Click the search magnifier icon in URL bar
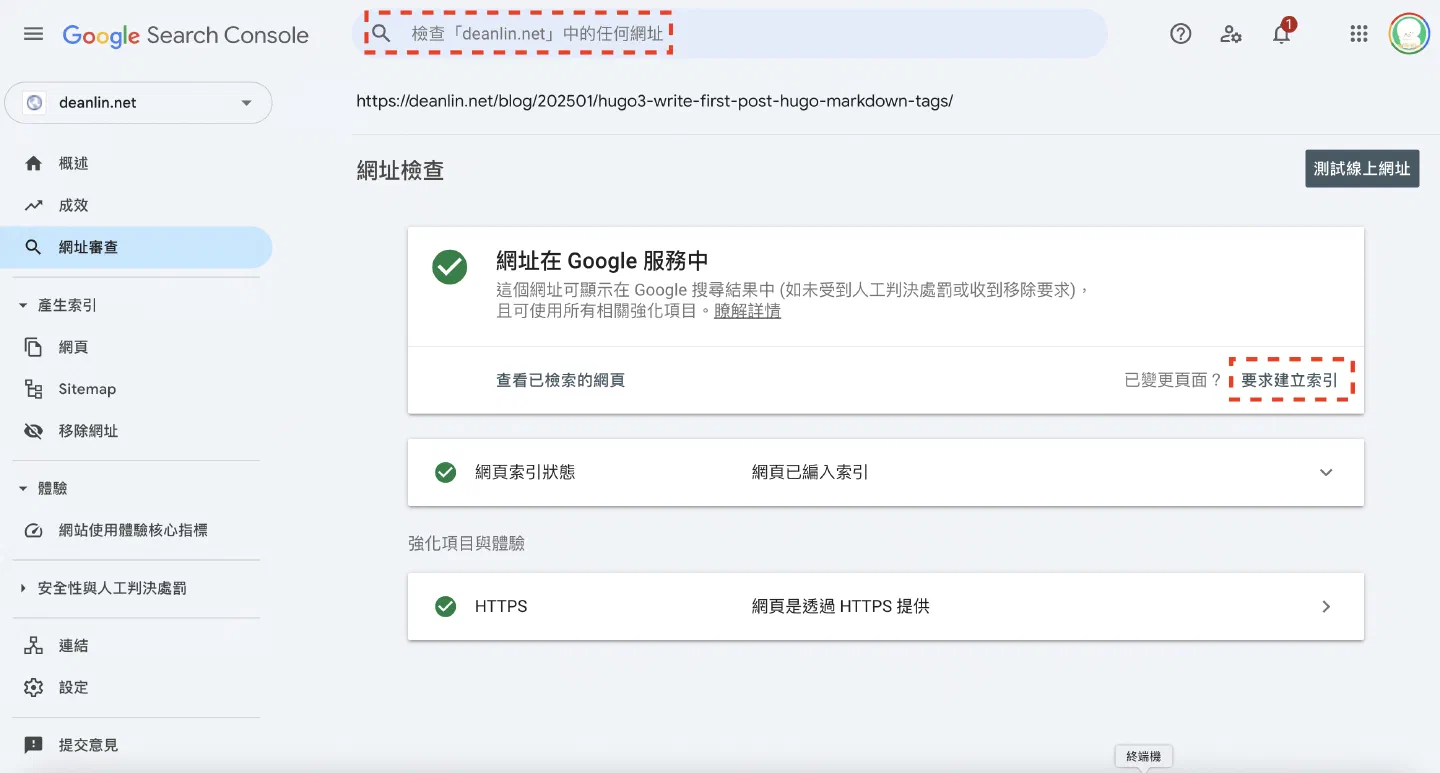Image resolution: width=1440 pixels, height=773 pixels. tap(381, 34)
